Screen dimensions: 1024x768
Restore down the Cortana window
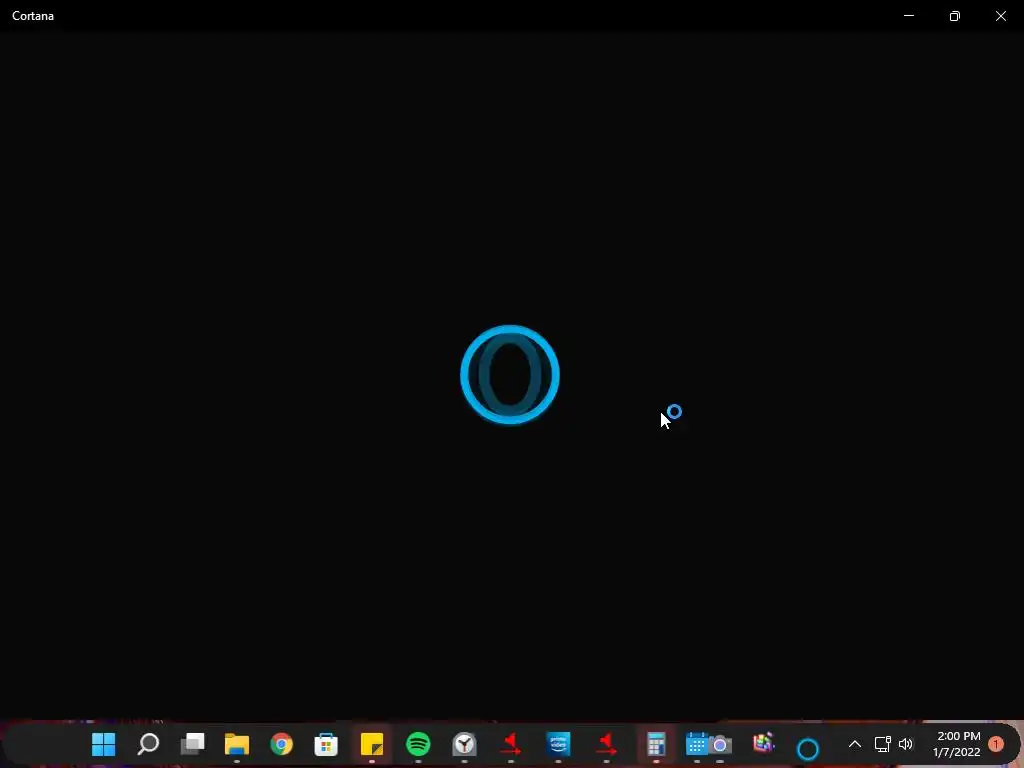pos(955,16)
